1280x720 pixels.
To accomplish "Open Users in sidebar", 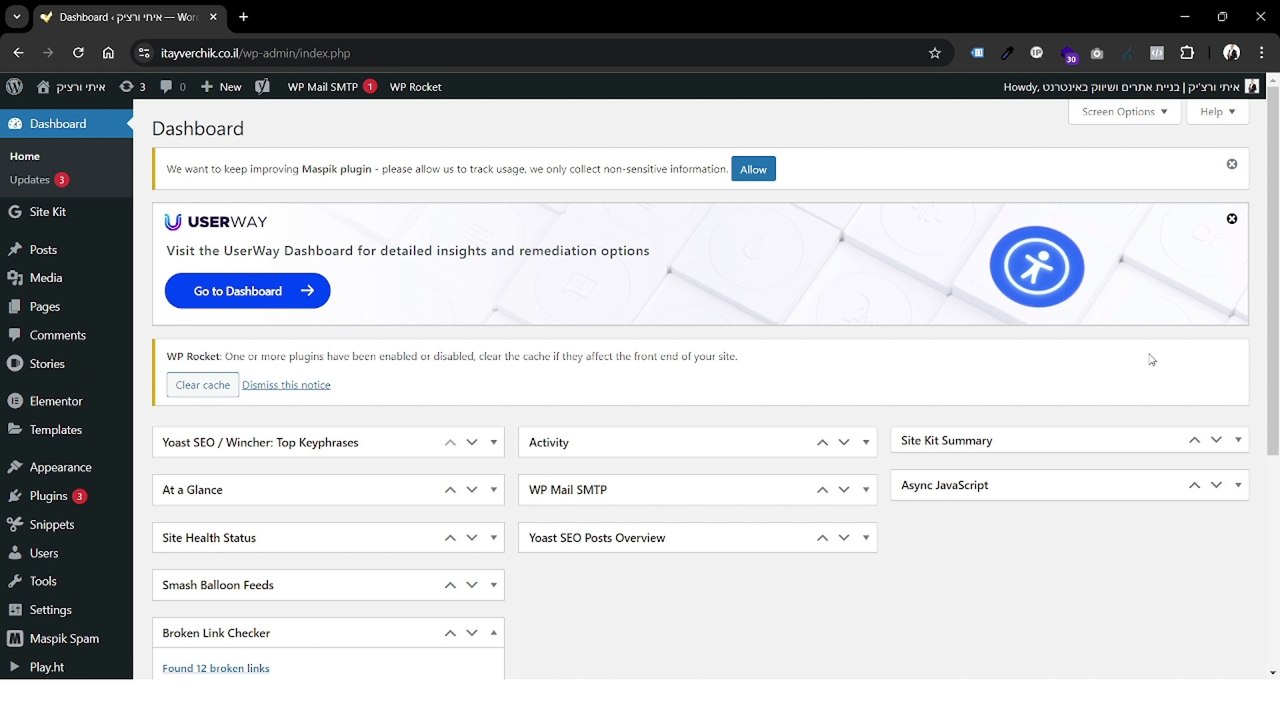I will 66,553.
